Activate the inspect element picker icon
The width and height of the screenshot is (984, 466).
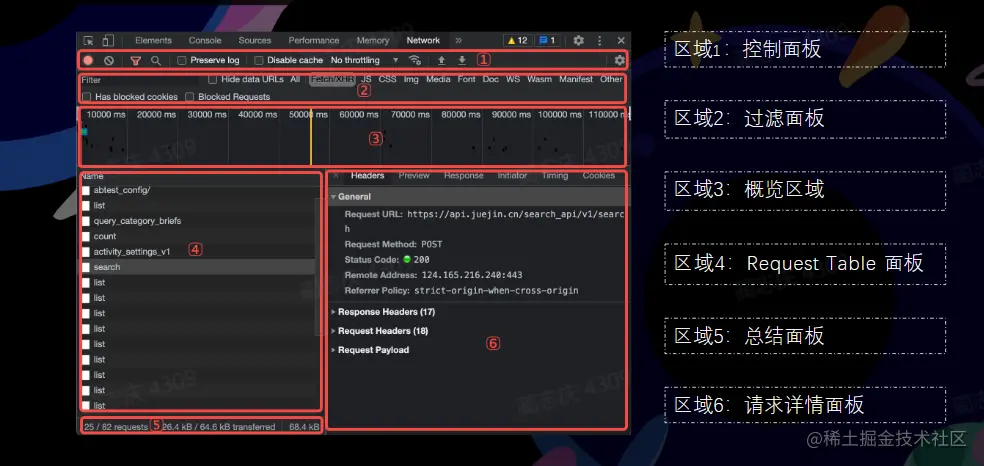pos(88,41)
